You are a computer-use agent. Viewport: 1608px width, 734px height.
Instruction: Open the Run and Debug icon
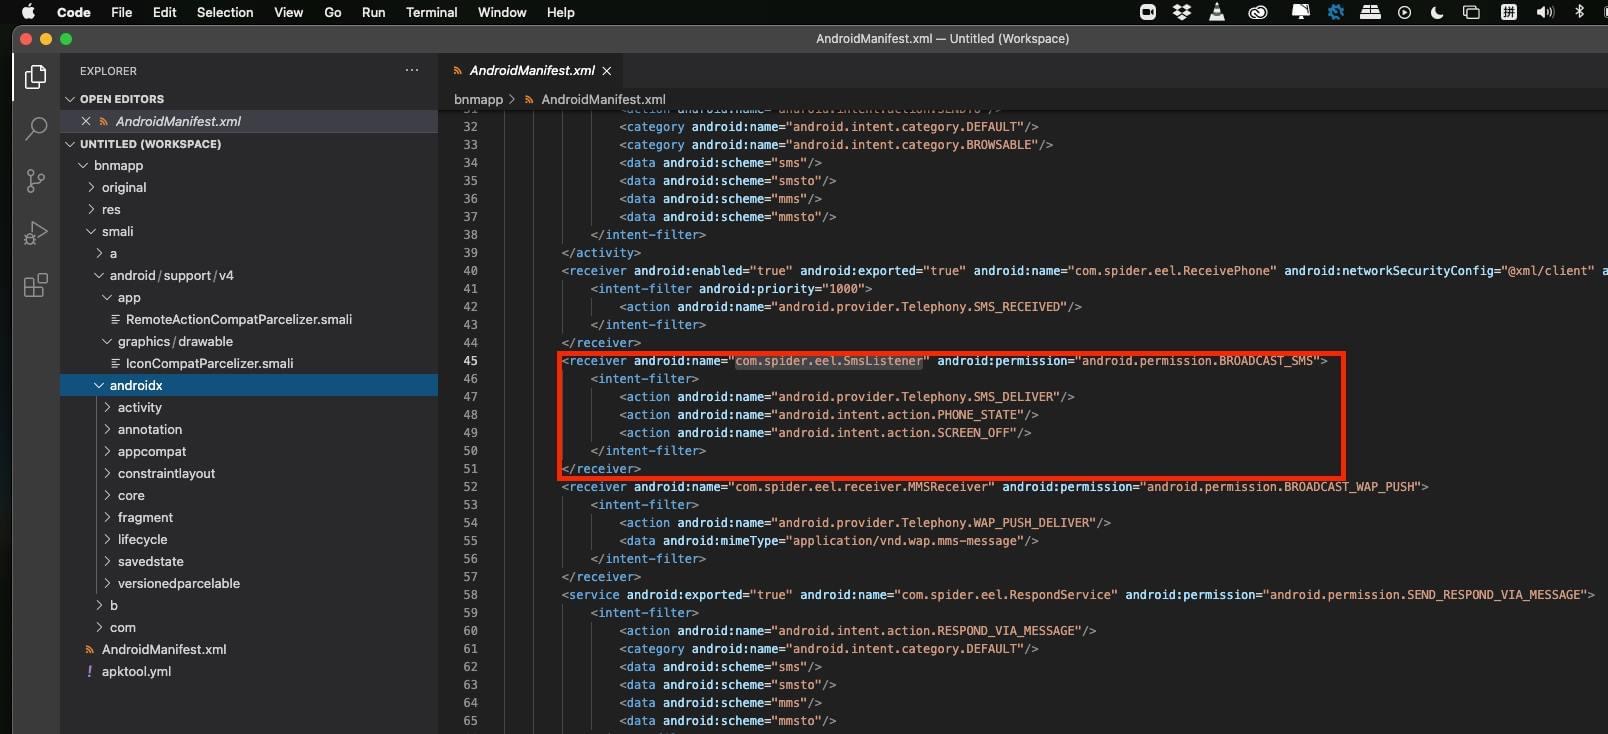tap(36, 233)
